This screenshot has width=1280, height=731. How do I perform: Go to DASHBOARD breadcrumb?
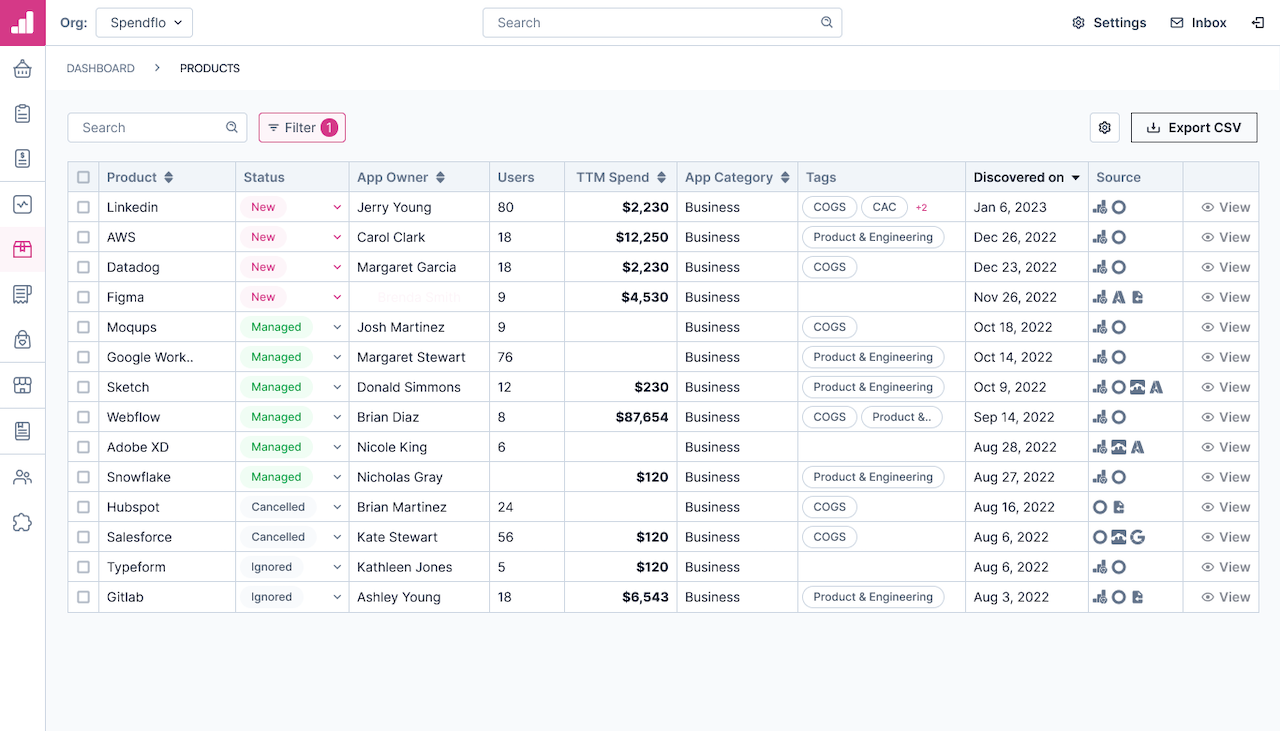(x=101, y=69)
